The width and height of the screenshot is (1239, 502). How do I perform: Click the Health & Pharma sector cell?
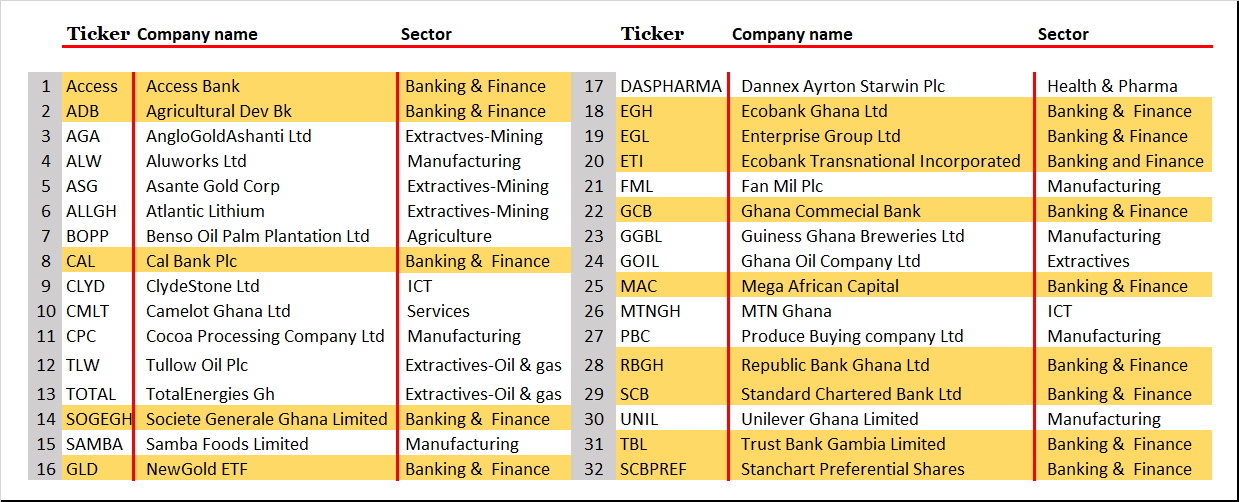click(x=1112, y=86)
